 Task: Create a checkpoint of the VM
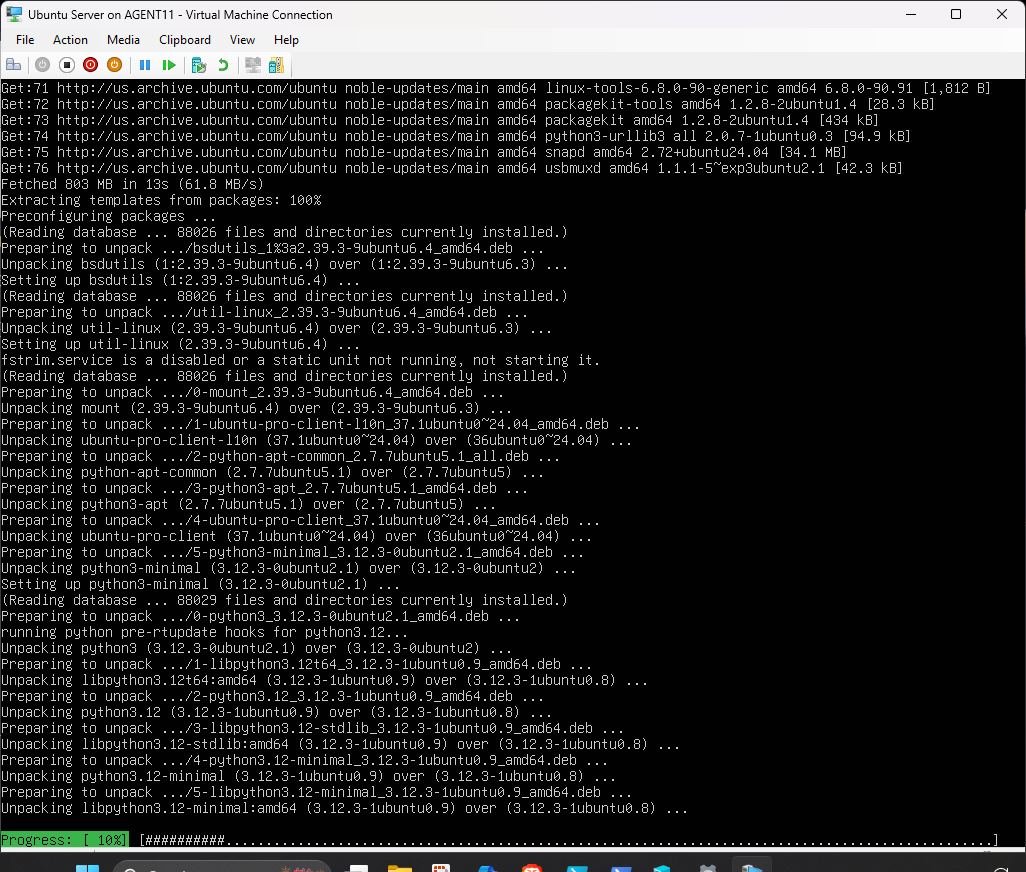pos(199,65)
